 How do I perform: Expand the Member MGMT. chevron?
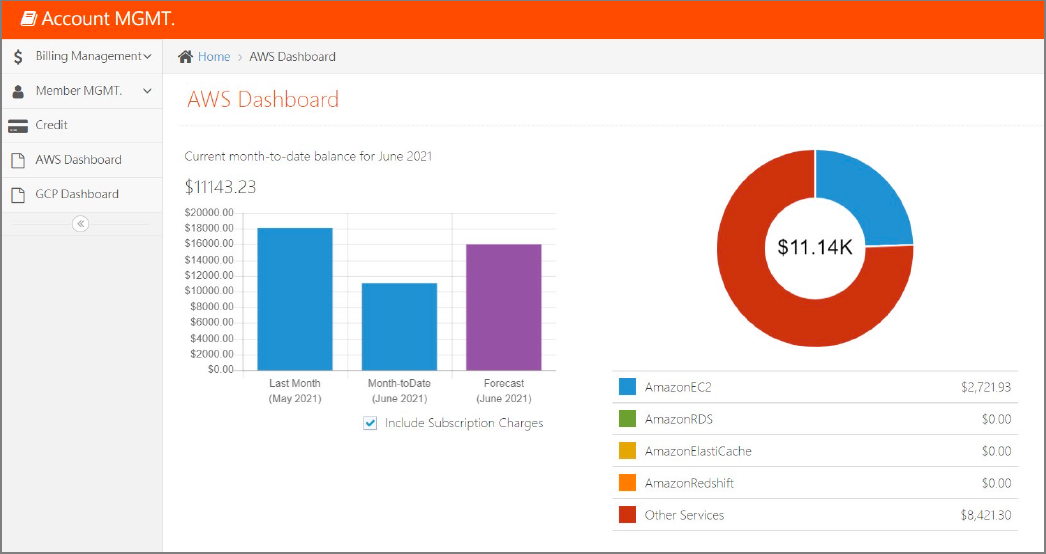(147, 91)
